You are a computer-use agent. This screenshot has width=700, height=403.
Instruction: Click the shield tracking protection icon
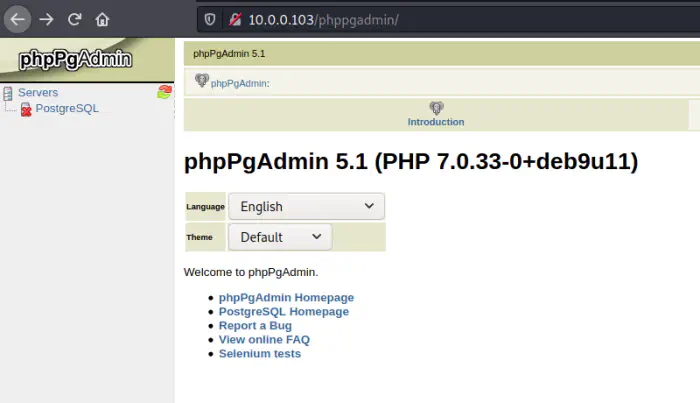209,19
